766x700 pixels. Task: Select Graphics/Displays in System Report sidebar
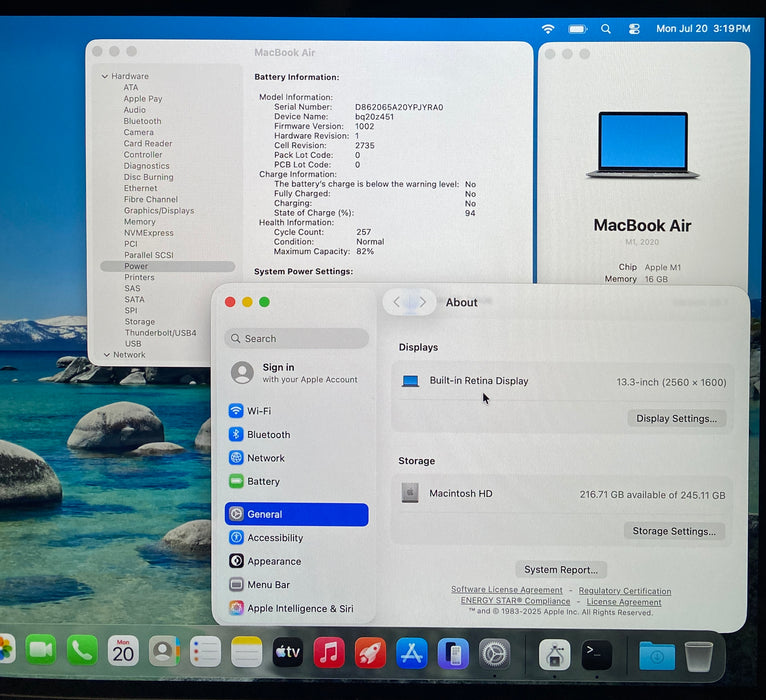pyautogui.click(x=159, y=211)
